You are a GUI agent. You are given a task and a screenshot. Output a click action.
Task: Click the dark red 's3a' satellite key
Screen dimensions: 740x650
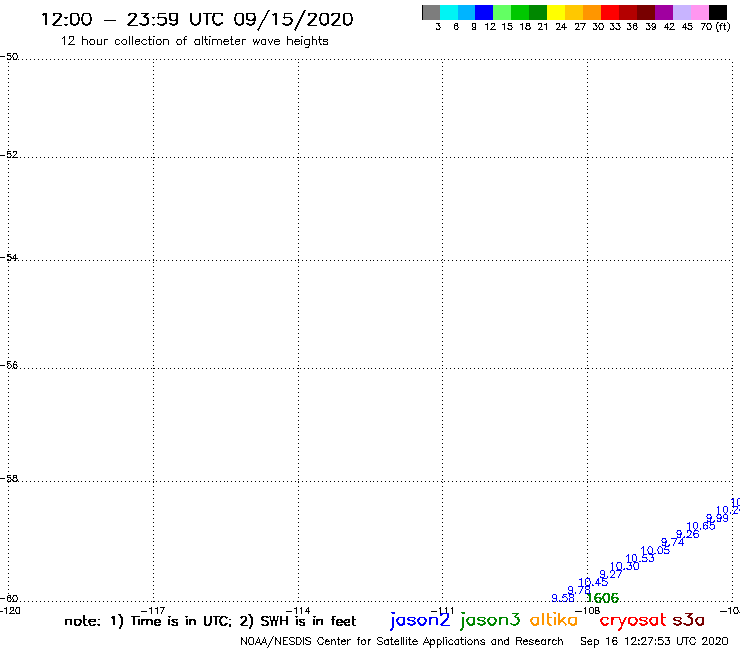[689, 620]
